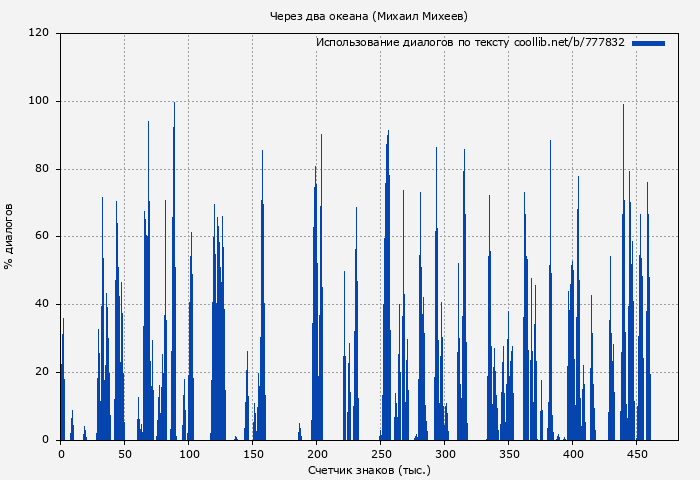Click the '250' tick label on x-axis
Viewport: 700px width, 480px height.
pos(381,453)
